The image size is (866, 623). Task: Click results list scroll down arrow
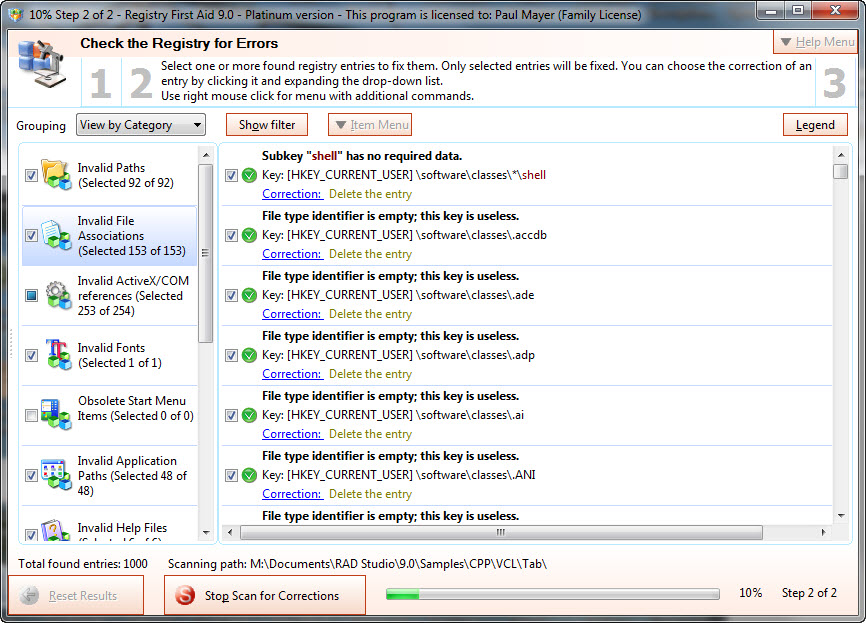click(x=841, y=516)
